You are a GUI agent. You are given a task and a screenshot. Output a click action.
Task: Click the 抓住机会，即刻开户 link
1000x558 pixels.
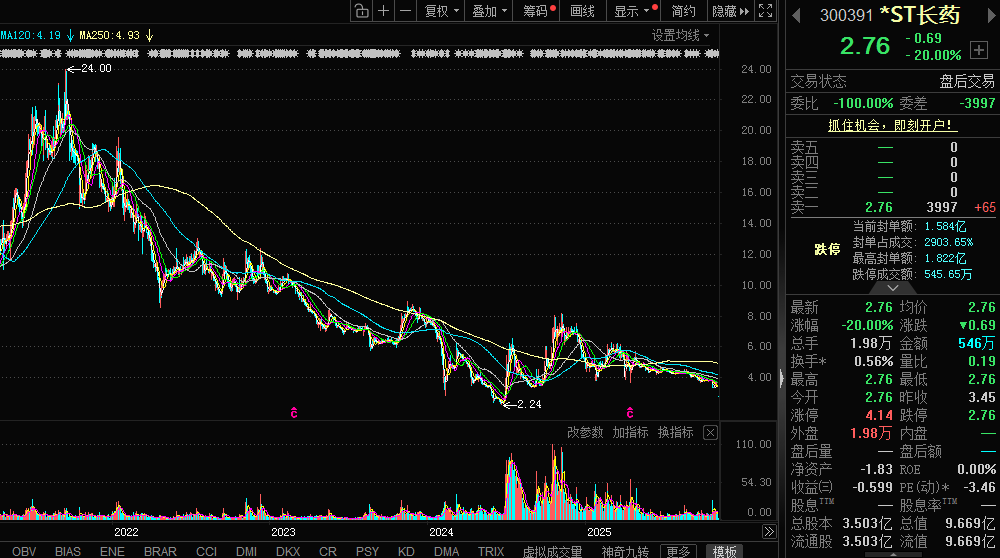pos(892,125)
